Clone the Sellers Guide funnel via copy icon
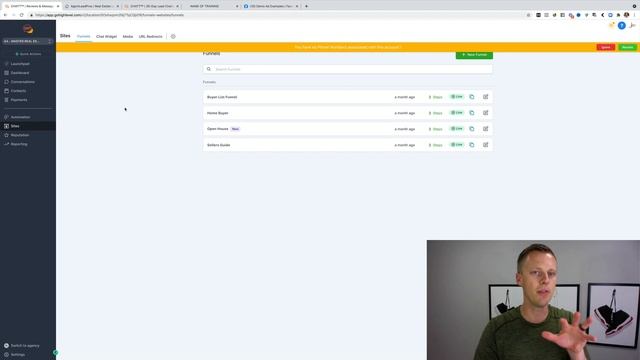 pos(472,145)
